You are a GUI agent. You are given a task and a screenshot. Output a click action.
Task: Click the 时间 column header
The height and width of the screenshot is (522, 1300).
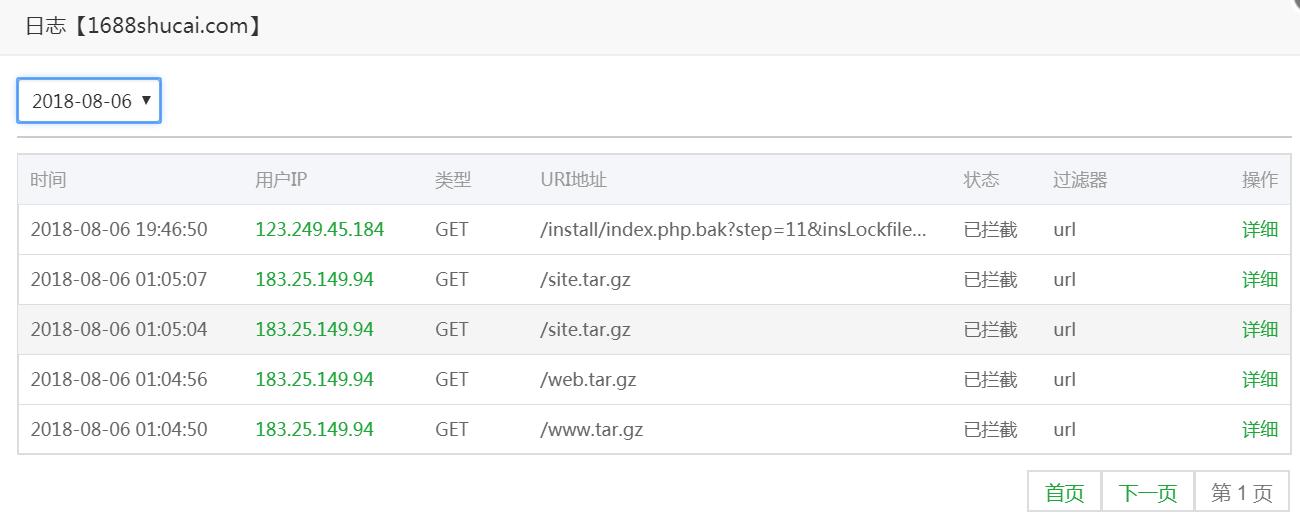(x=48, y=180)
